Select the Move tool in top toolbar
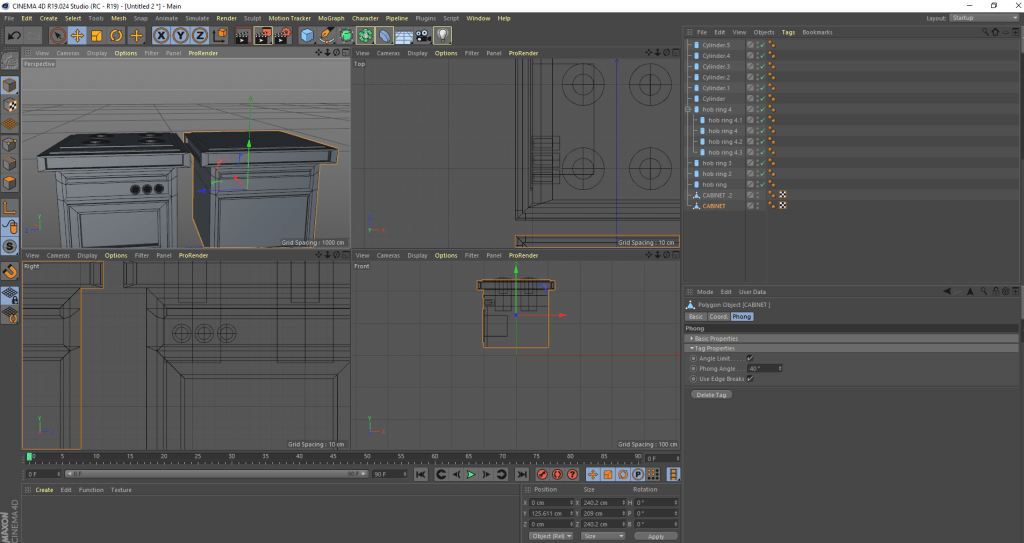 coord(77,36)
